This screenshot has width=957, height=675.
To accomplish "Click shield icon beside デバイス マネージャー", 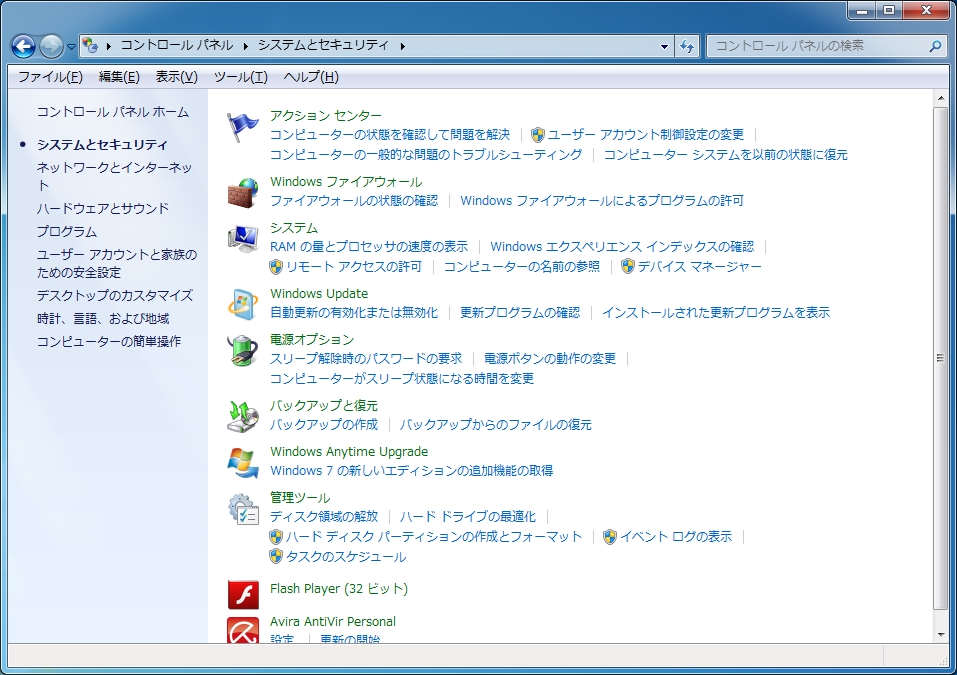I will click(x=627, y=266).
